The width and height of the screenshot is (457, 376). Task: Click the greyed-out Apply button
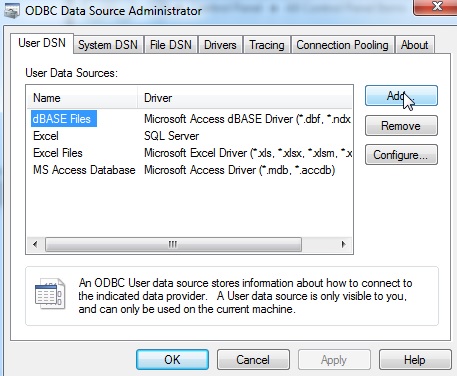tap(334, 360)
